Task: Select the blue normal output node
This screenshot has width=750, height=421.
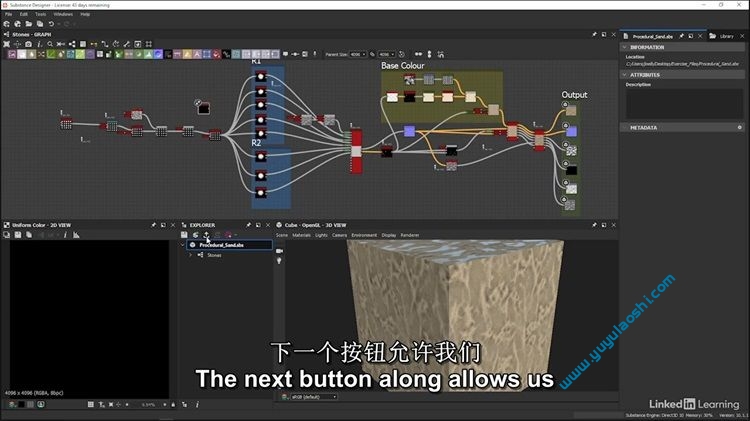Action: click(x=571, y=131)
